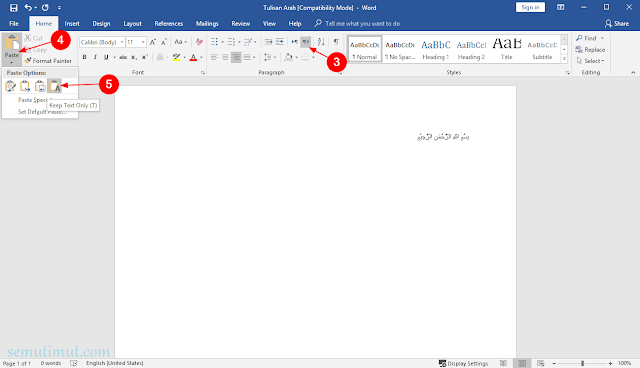Choose the Keep Source Formatting paste icon
This screenshot has width=640, height=368.
point(11,86)
